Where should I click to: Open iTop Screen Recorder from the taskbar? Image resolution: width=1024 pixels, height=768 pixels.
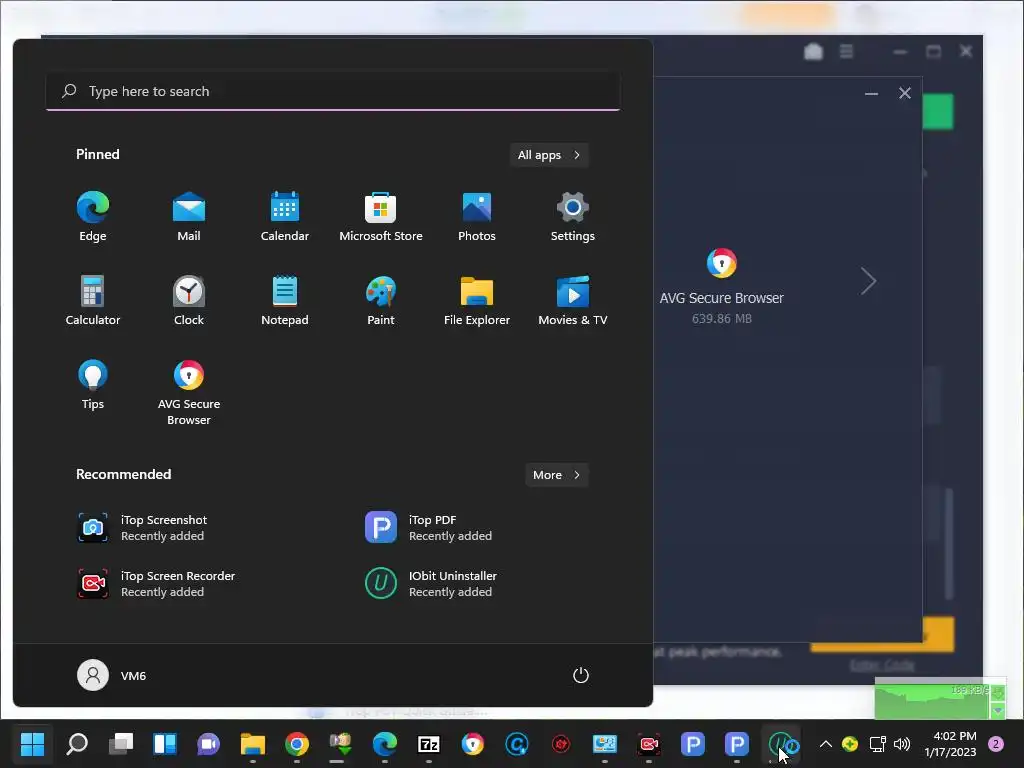[x=648, y=743]
